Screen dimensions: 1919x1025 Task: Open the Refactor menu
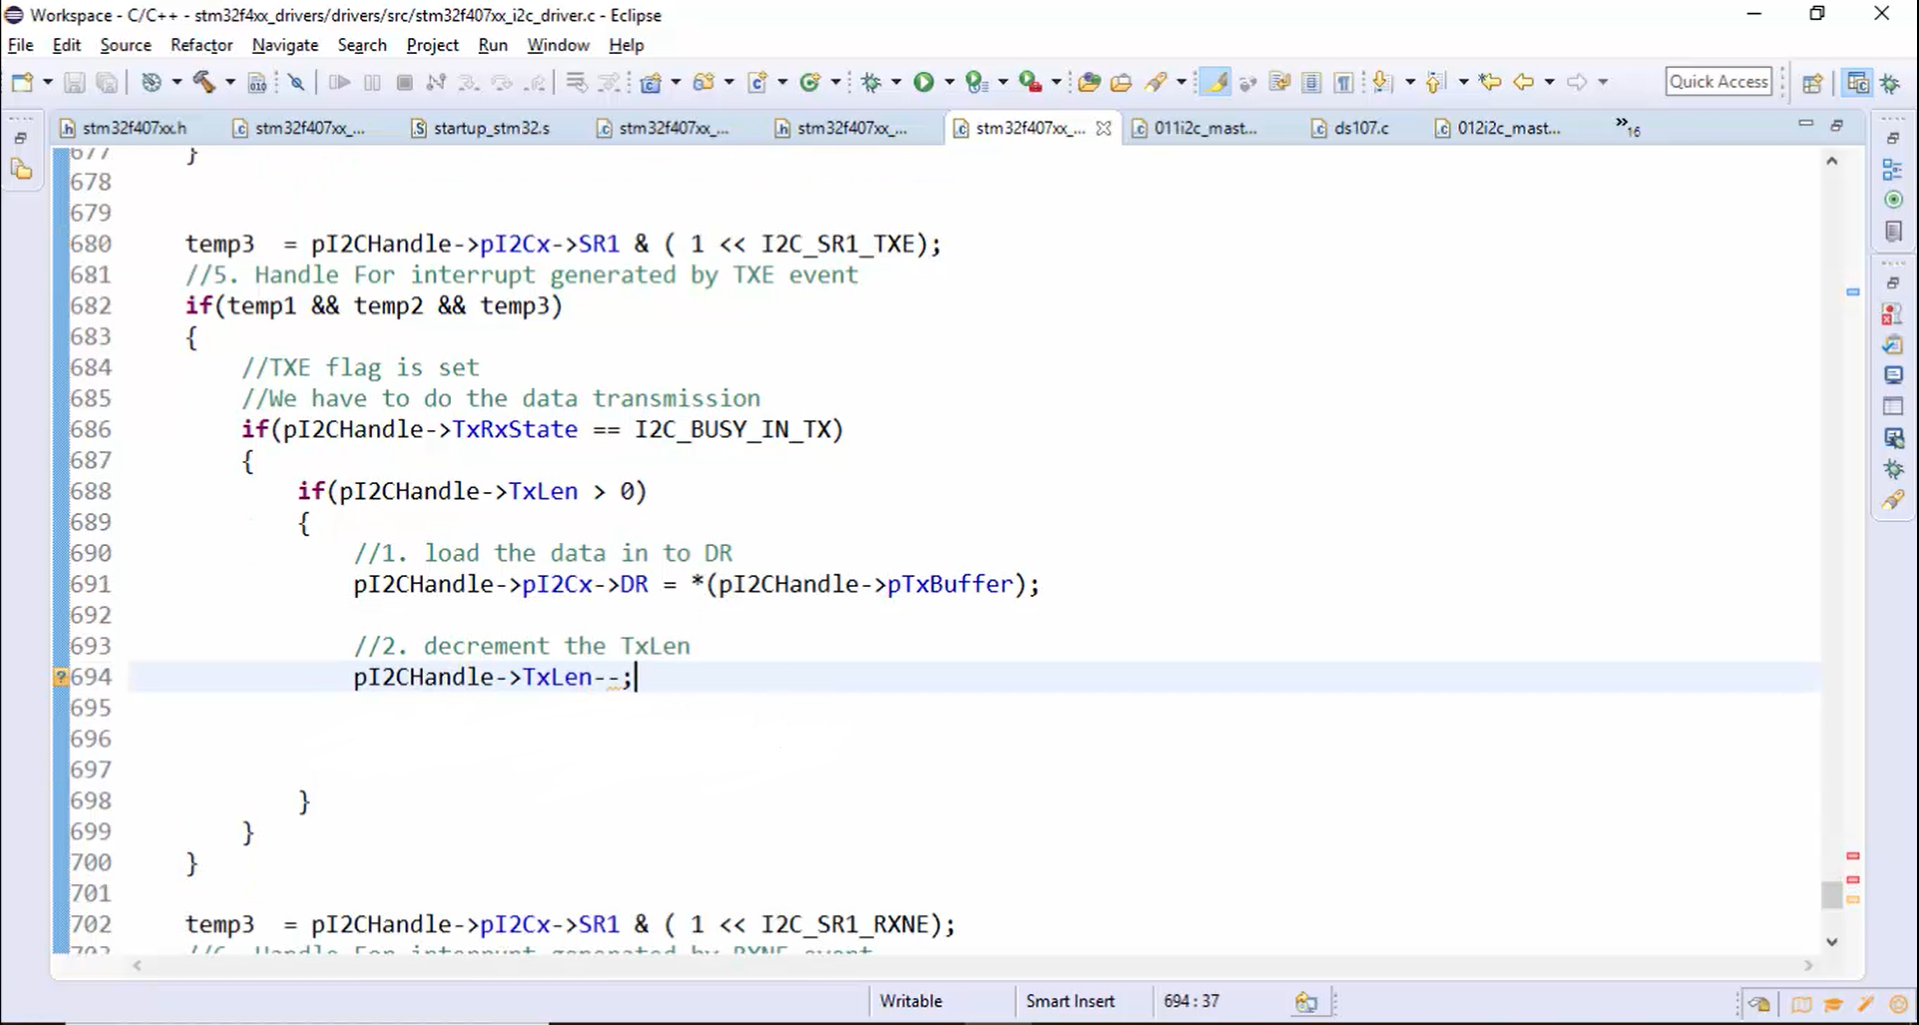coord(201,45)
